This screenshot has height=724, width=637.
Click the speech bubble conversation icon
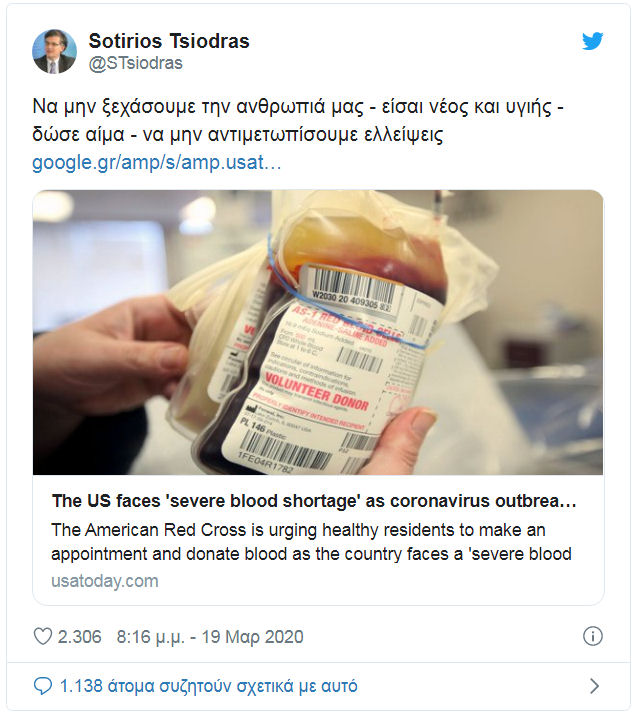pos(43,686)
